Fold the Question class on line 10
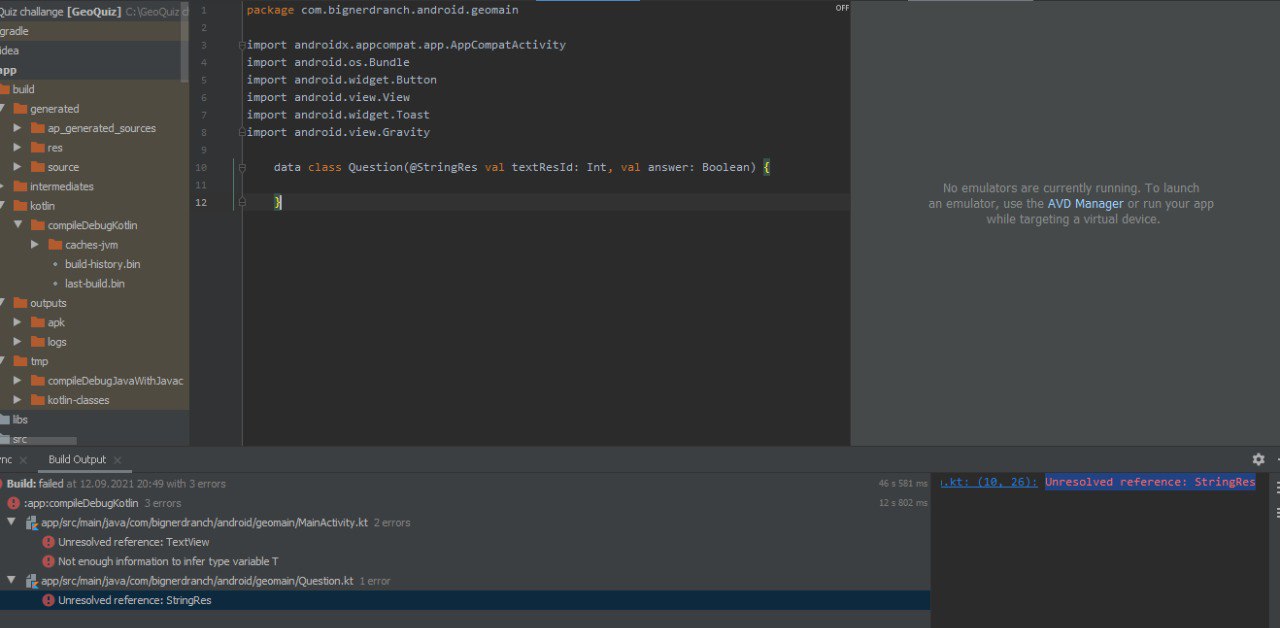 pos(242,167)
